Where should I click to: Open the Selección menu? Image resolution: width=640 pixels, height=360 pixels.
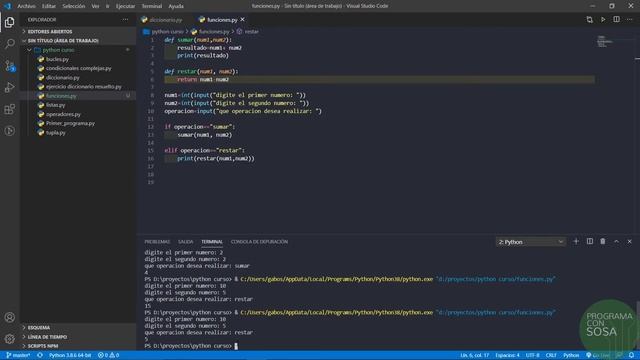73,6
